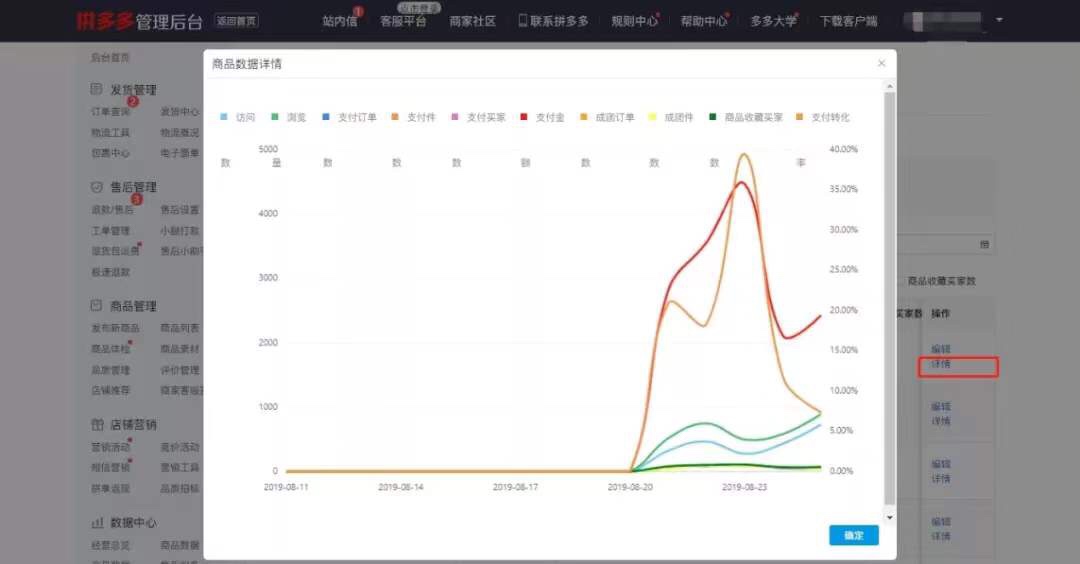Open 商家社区 in the top navigation
The width and height of the screenshot is (1080, 564).
tap(472, 21)
